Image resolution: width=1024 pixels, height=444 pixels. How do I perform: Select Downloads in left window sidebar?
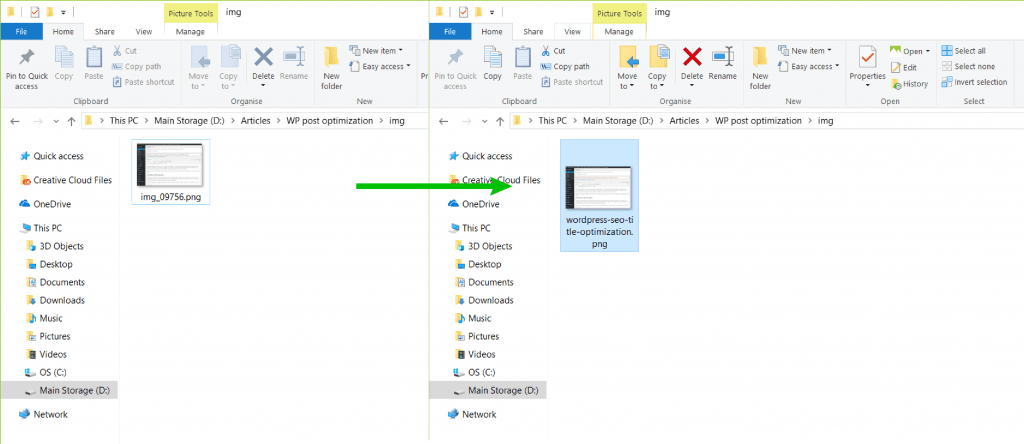tap(55, 300)
